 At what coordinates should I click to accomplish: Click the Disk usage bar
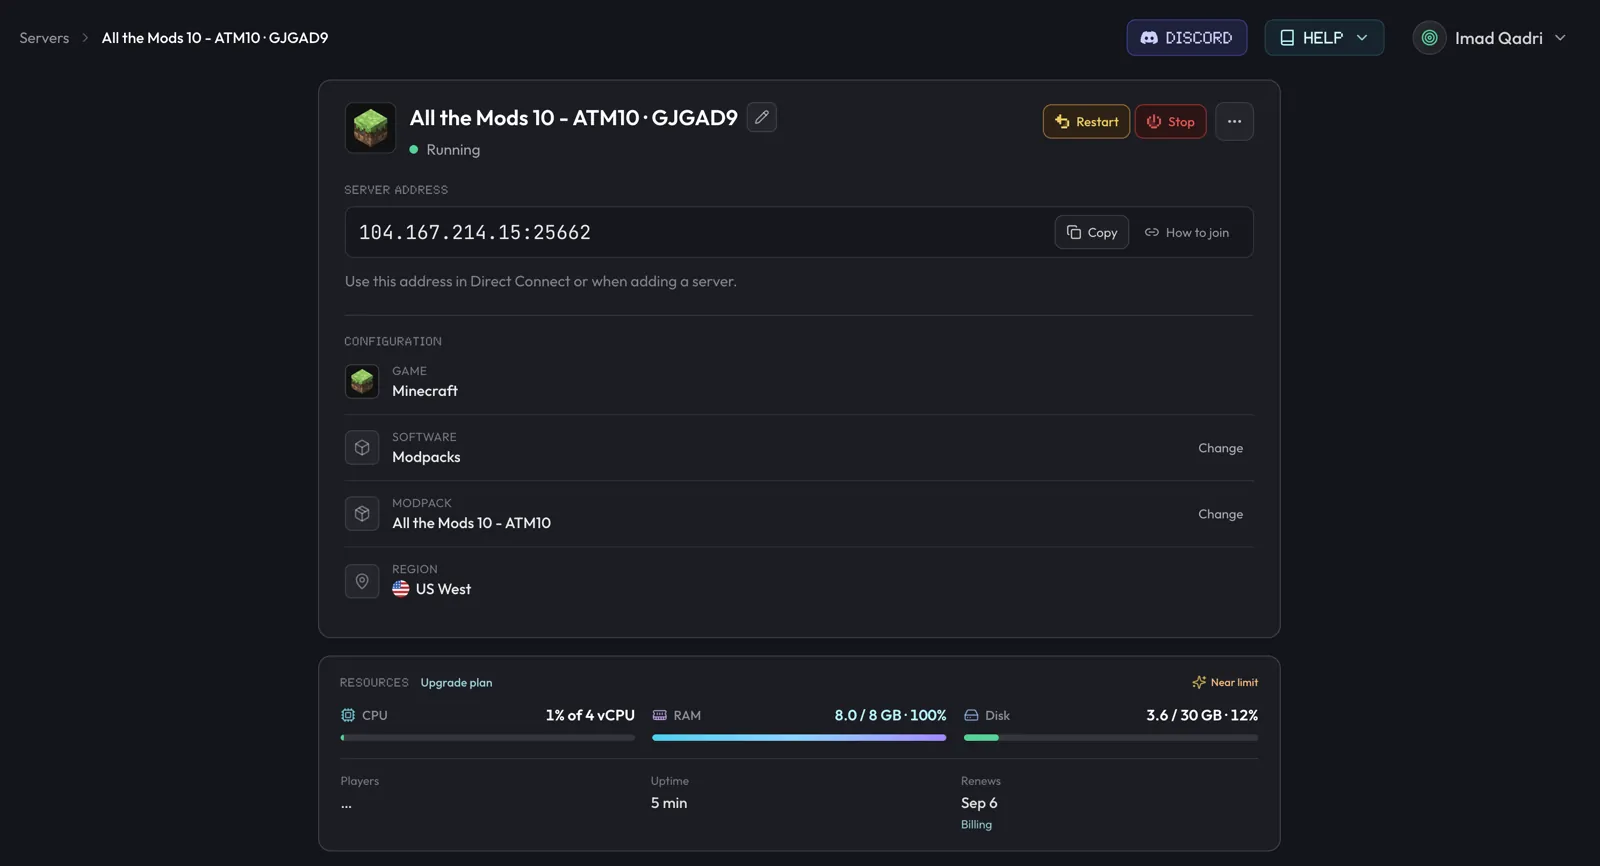click(1111, 738)
